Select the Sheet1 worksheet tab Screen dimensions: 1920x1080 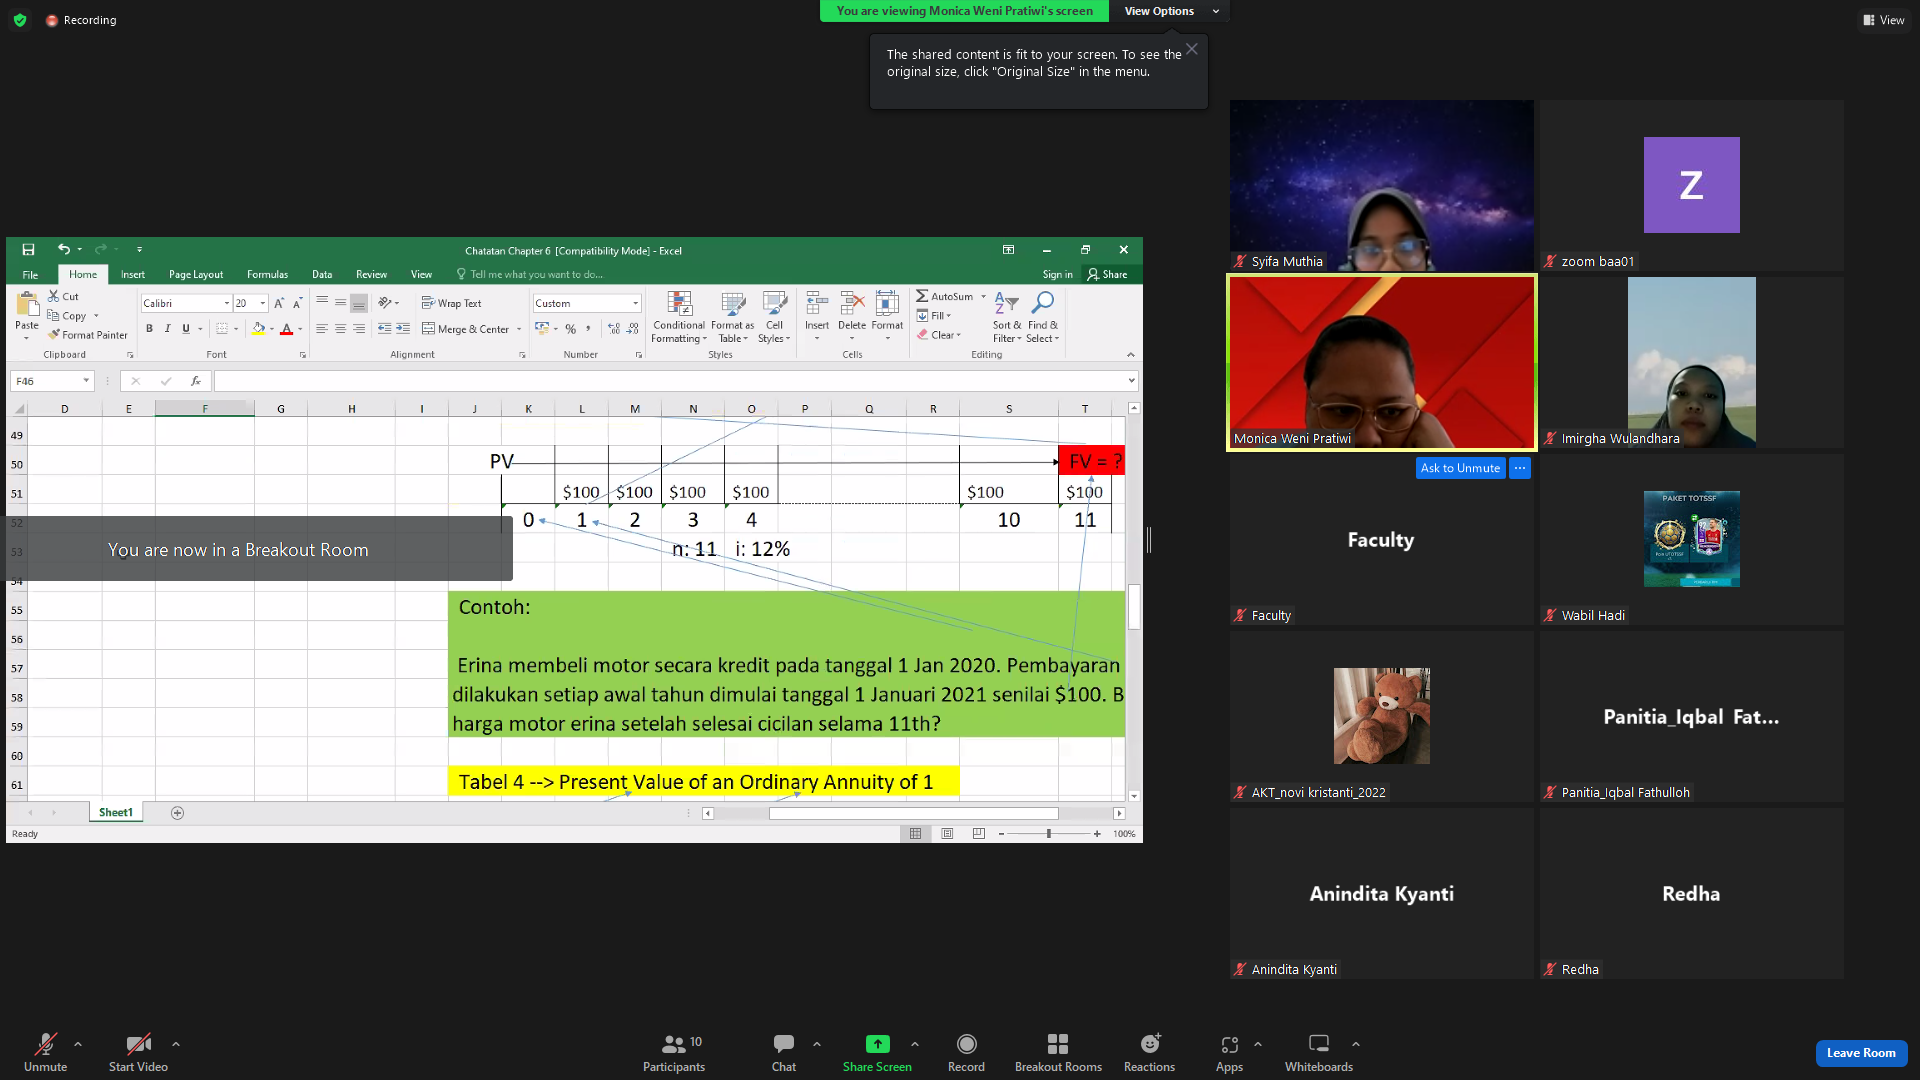(x=116, y=813)
